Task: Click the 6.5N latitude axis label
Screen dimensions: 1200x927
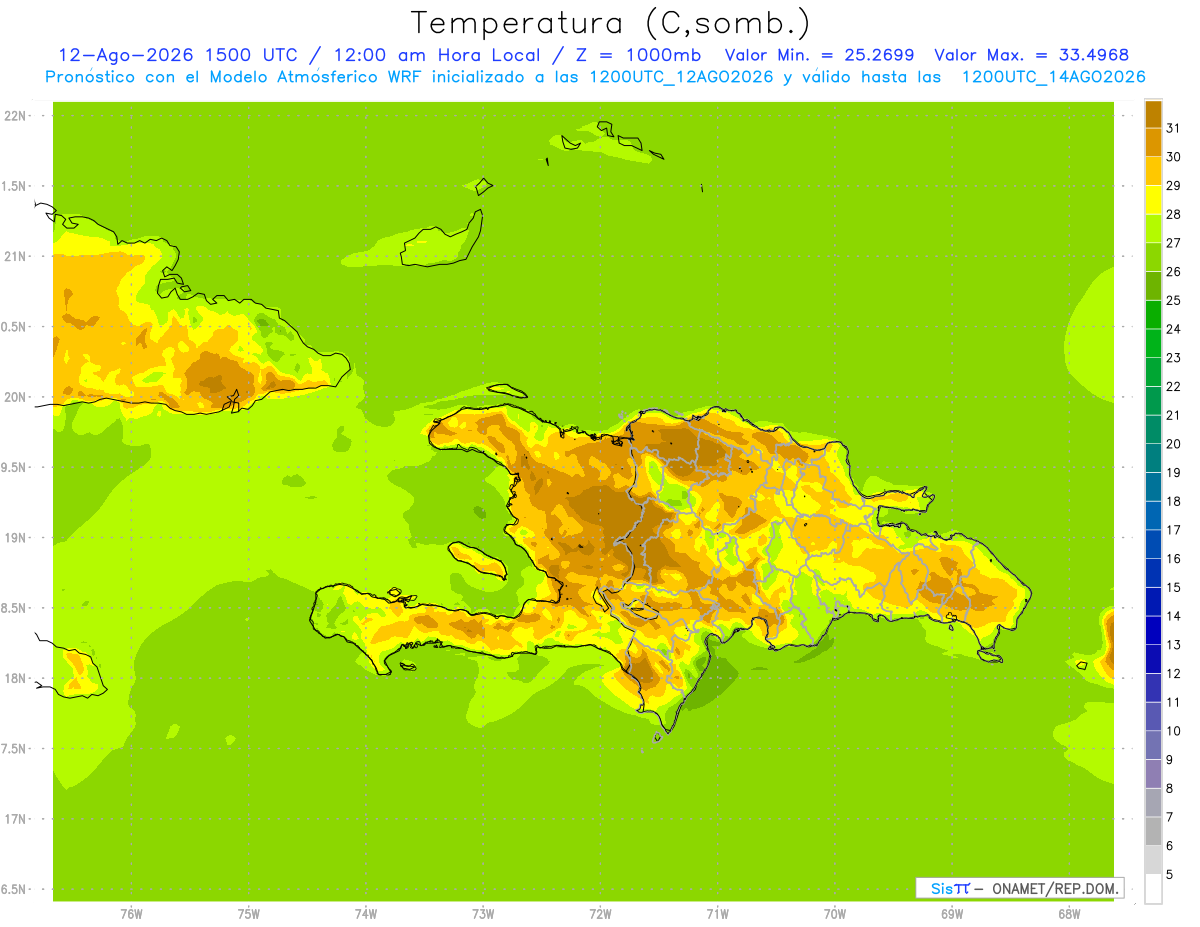Action: [15, 890]
